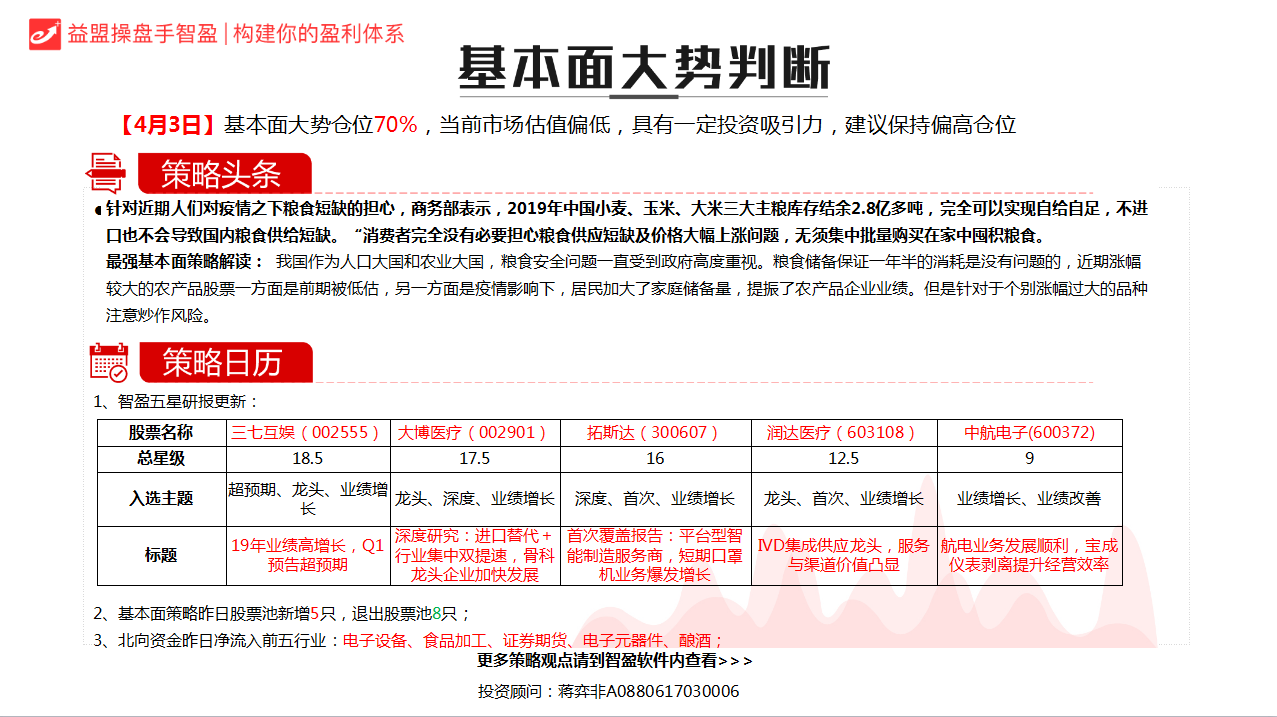The height and width of the screenshot is (717, 1277).
Task: Open stock 三七互娱（002555）
Action: pyautogui.click(x=307, y=433)
